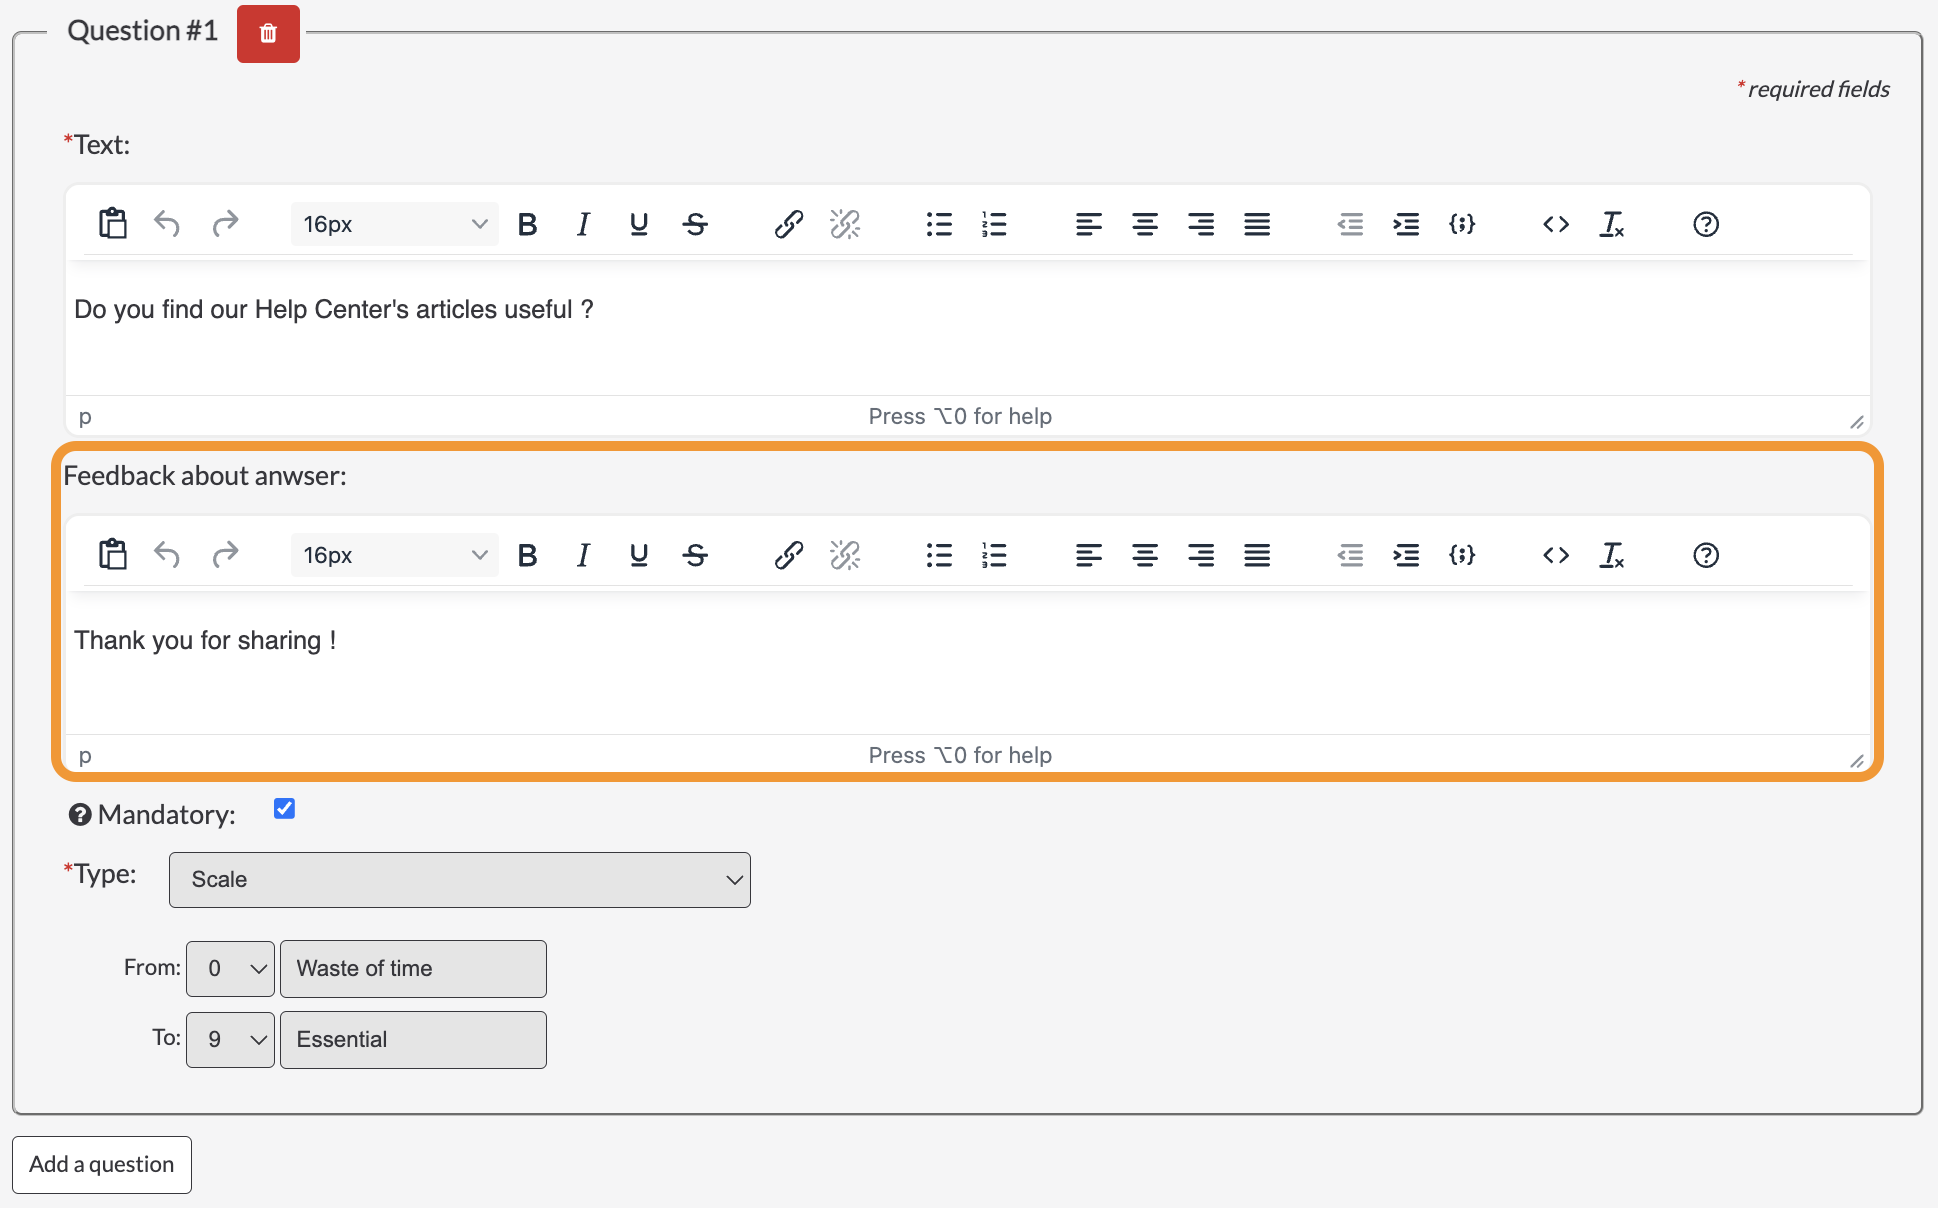Click Clear formatting icon in Feedback editor toolbar
This screenshot has width=1938, height=1208.
[1612, 555]
